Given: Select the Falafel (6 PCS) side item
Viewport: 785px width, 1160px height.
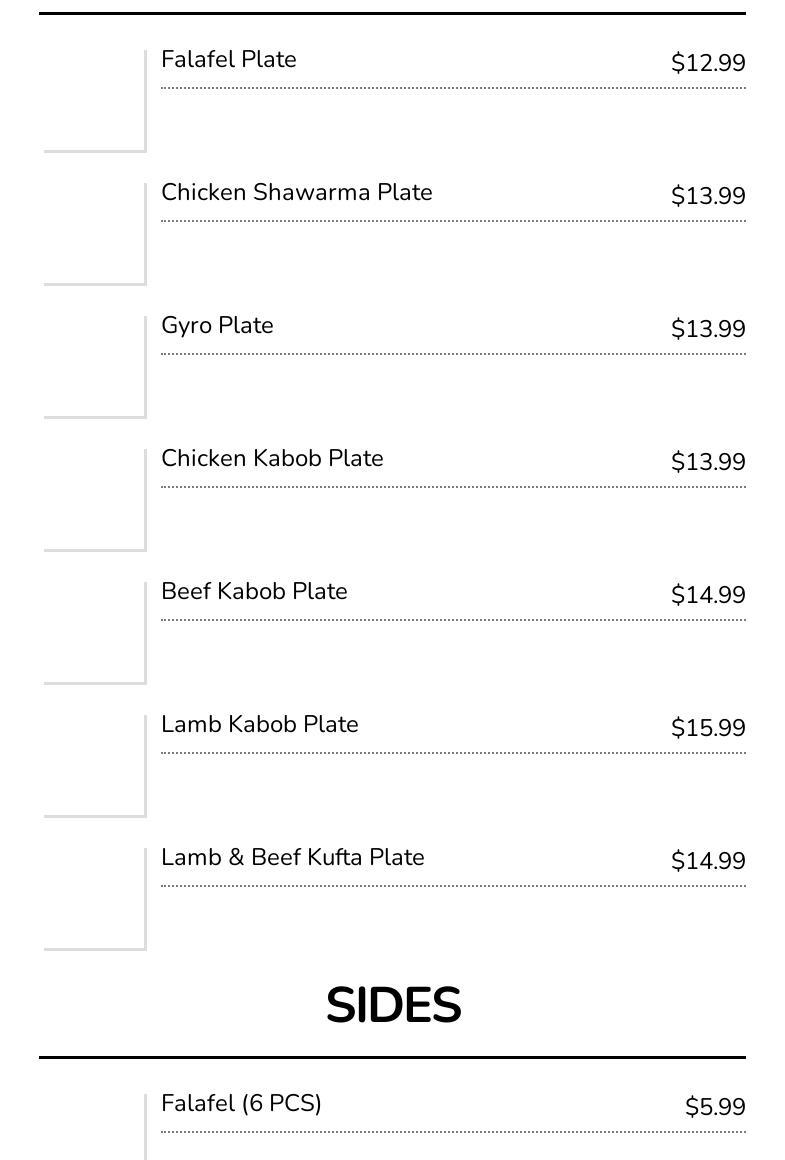Looking at the screenshot, I should point(241,1104).
